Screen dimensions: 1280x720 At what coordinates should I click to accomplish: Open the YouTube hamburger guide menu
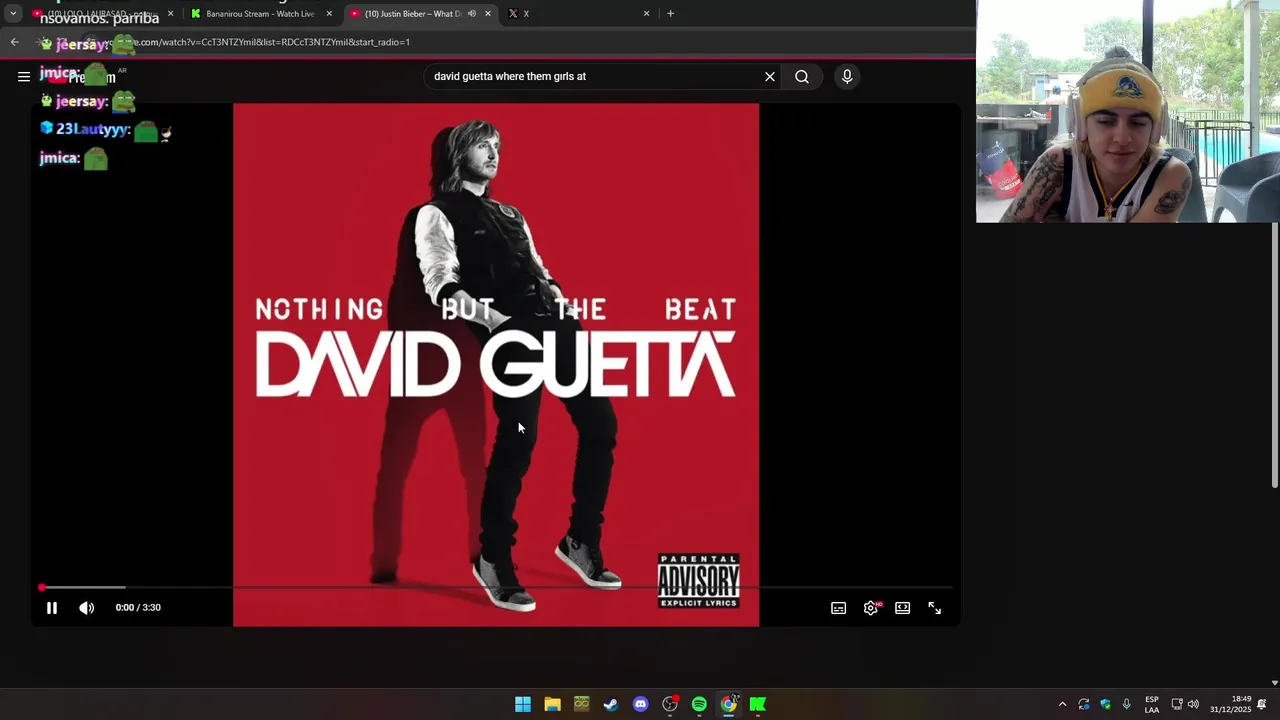[24, 77]
